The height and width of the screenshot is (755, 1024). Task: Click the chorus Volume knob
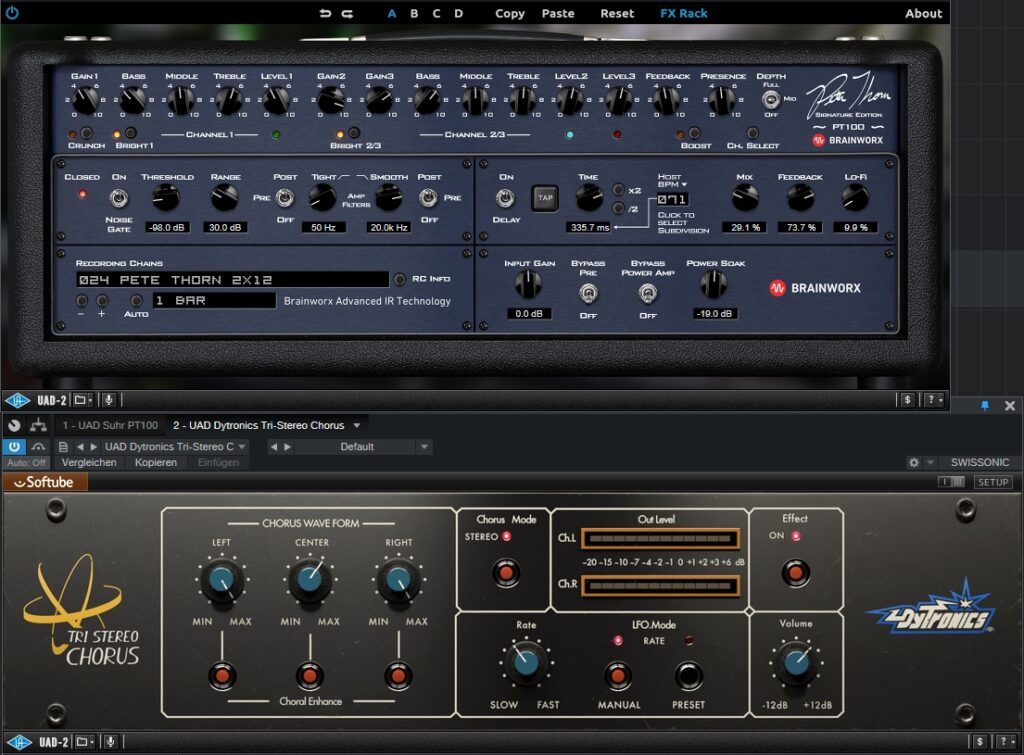tap(795, 662)
